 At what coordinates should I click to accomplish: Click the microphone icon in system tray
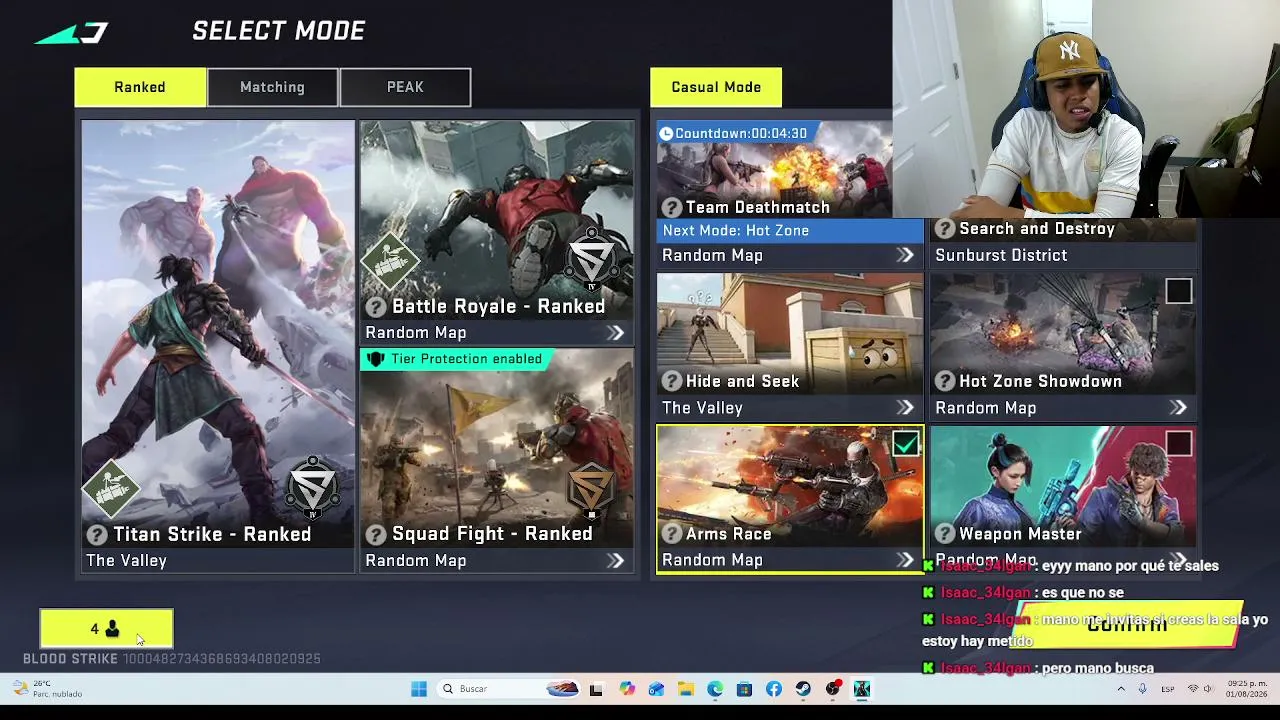click(x=1142, y=689)
